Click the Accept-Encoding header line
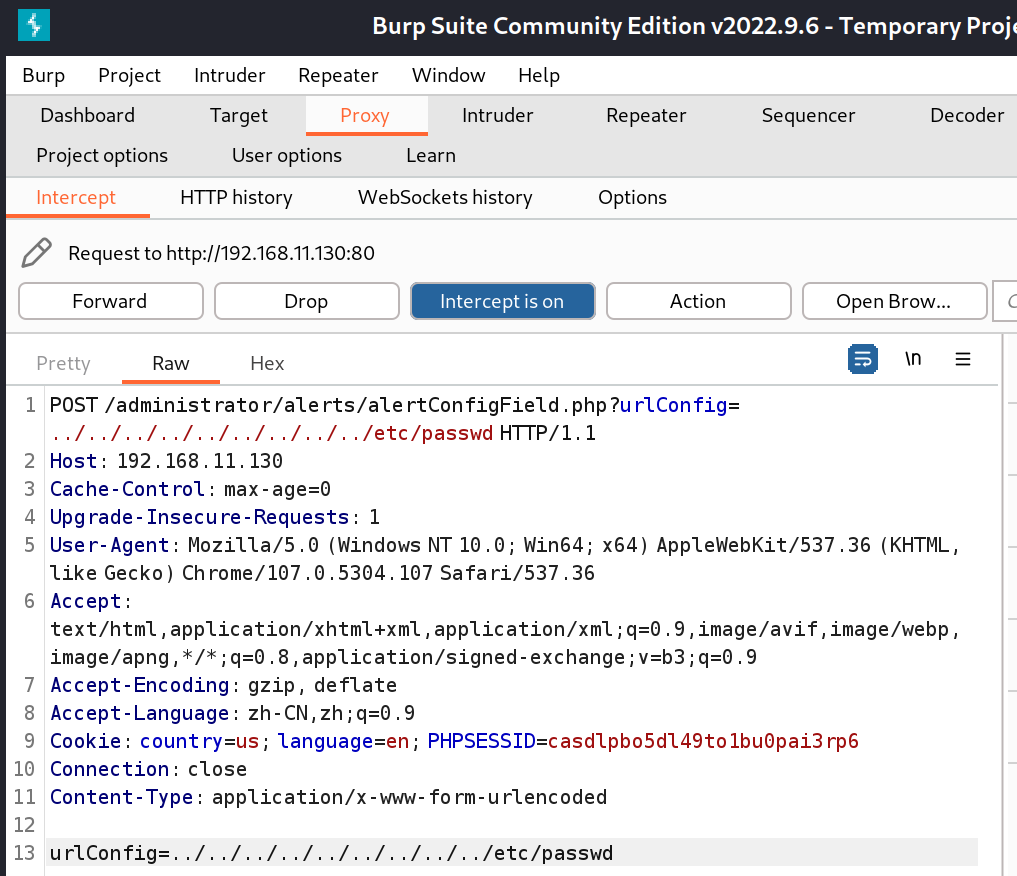This screenshot has width=1017, height=876. [223, 685]
